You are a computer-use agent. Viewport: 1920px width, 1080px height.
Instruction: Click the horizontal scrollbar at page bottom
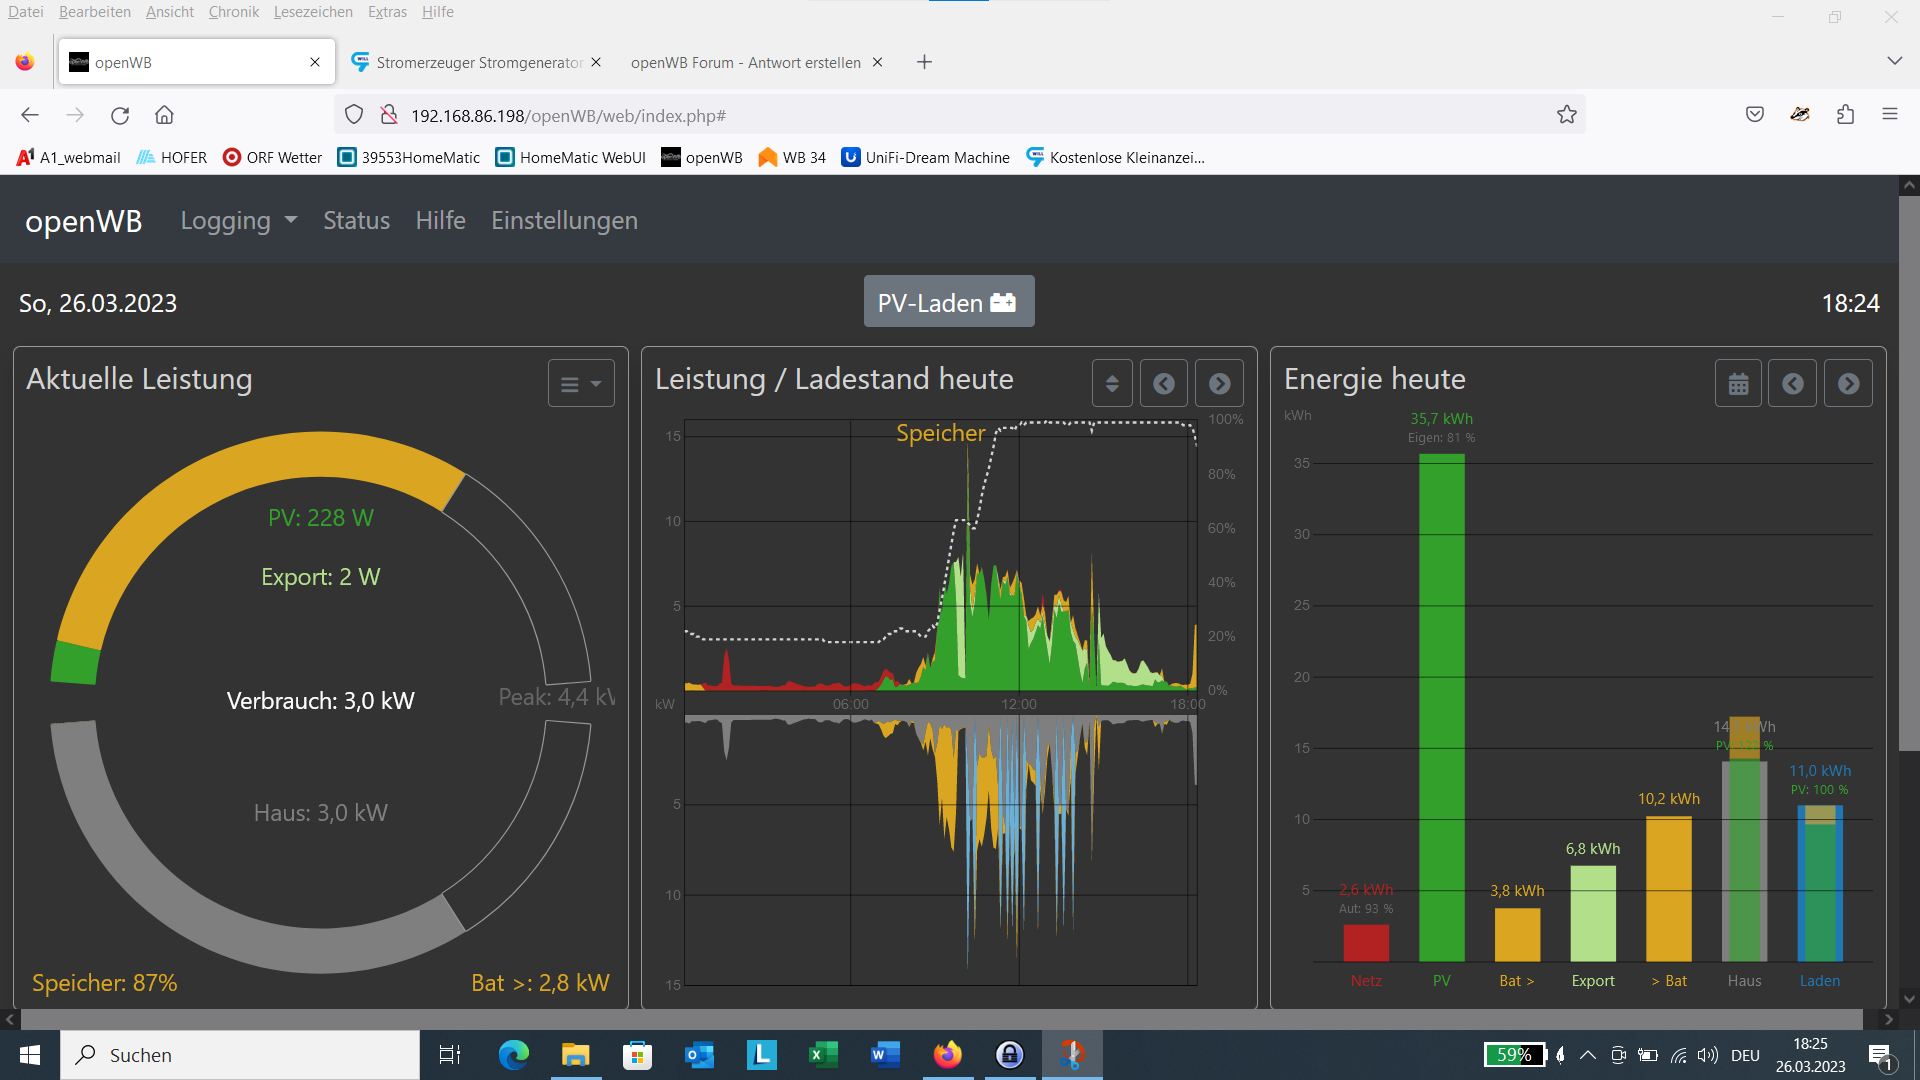pyautogui.click(x=940, y=1019)
